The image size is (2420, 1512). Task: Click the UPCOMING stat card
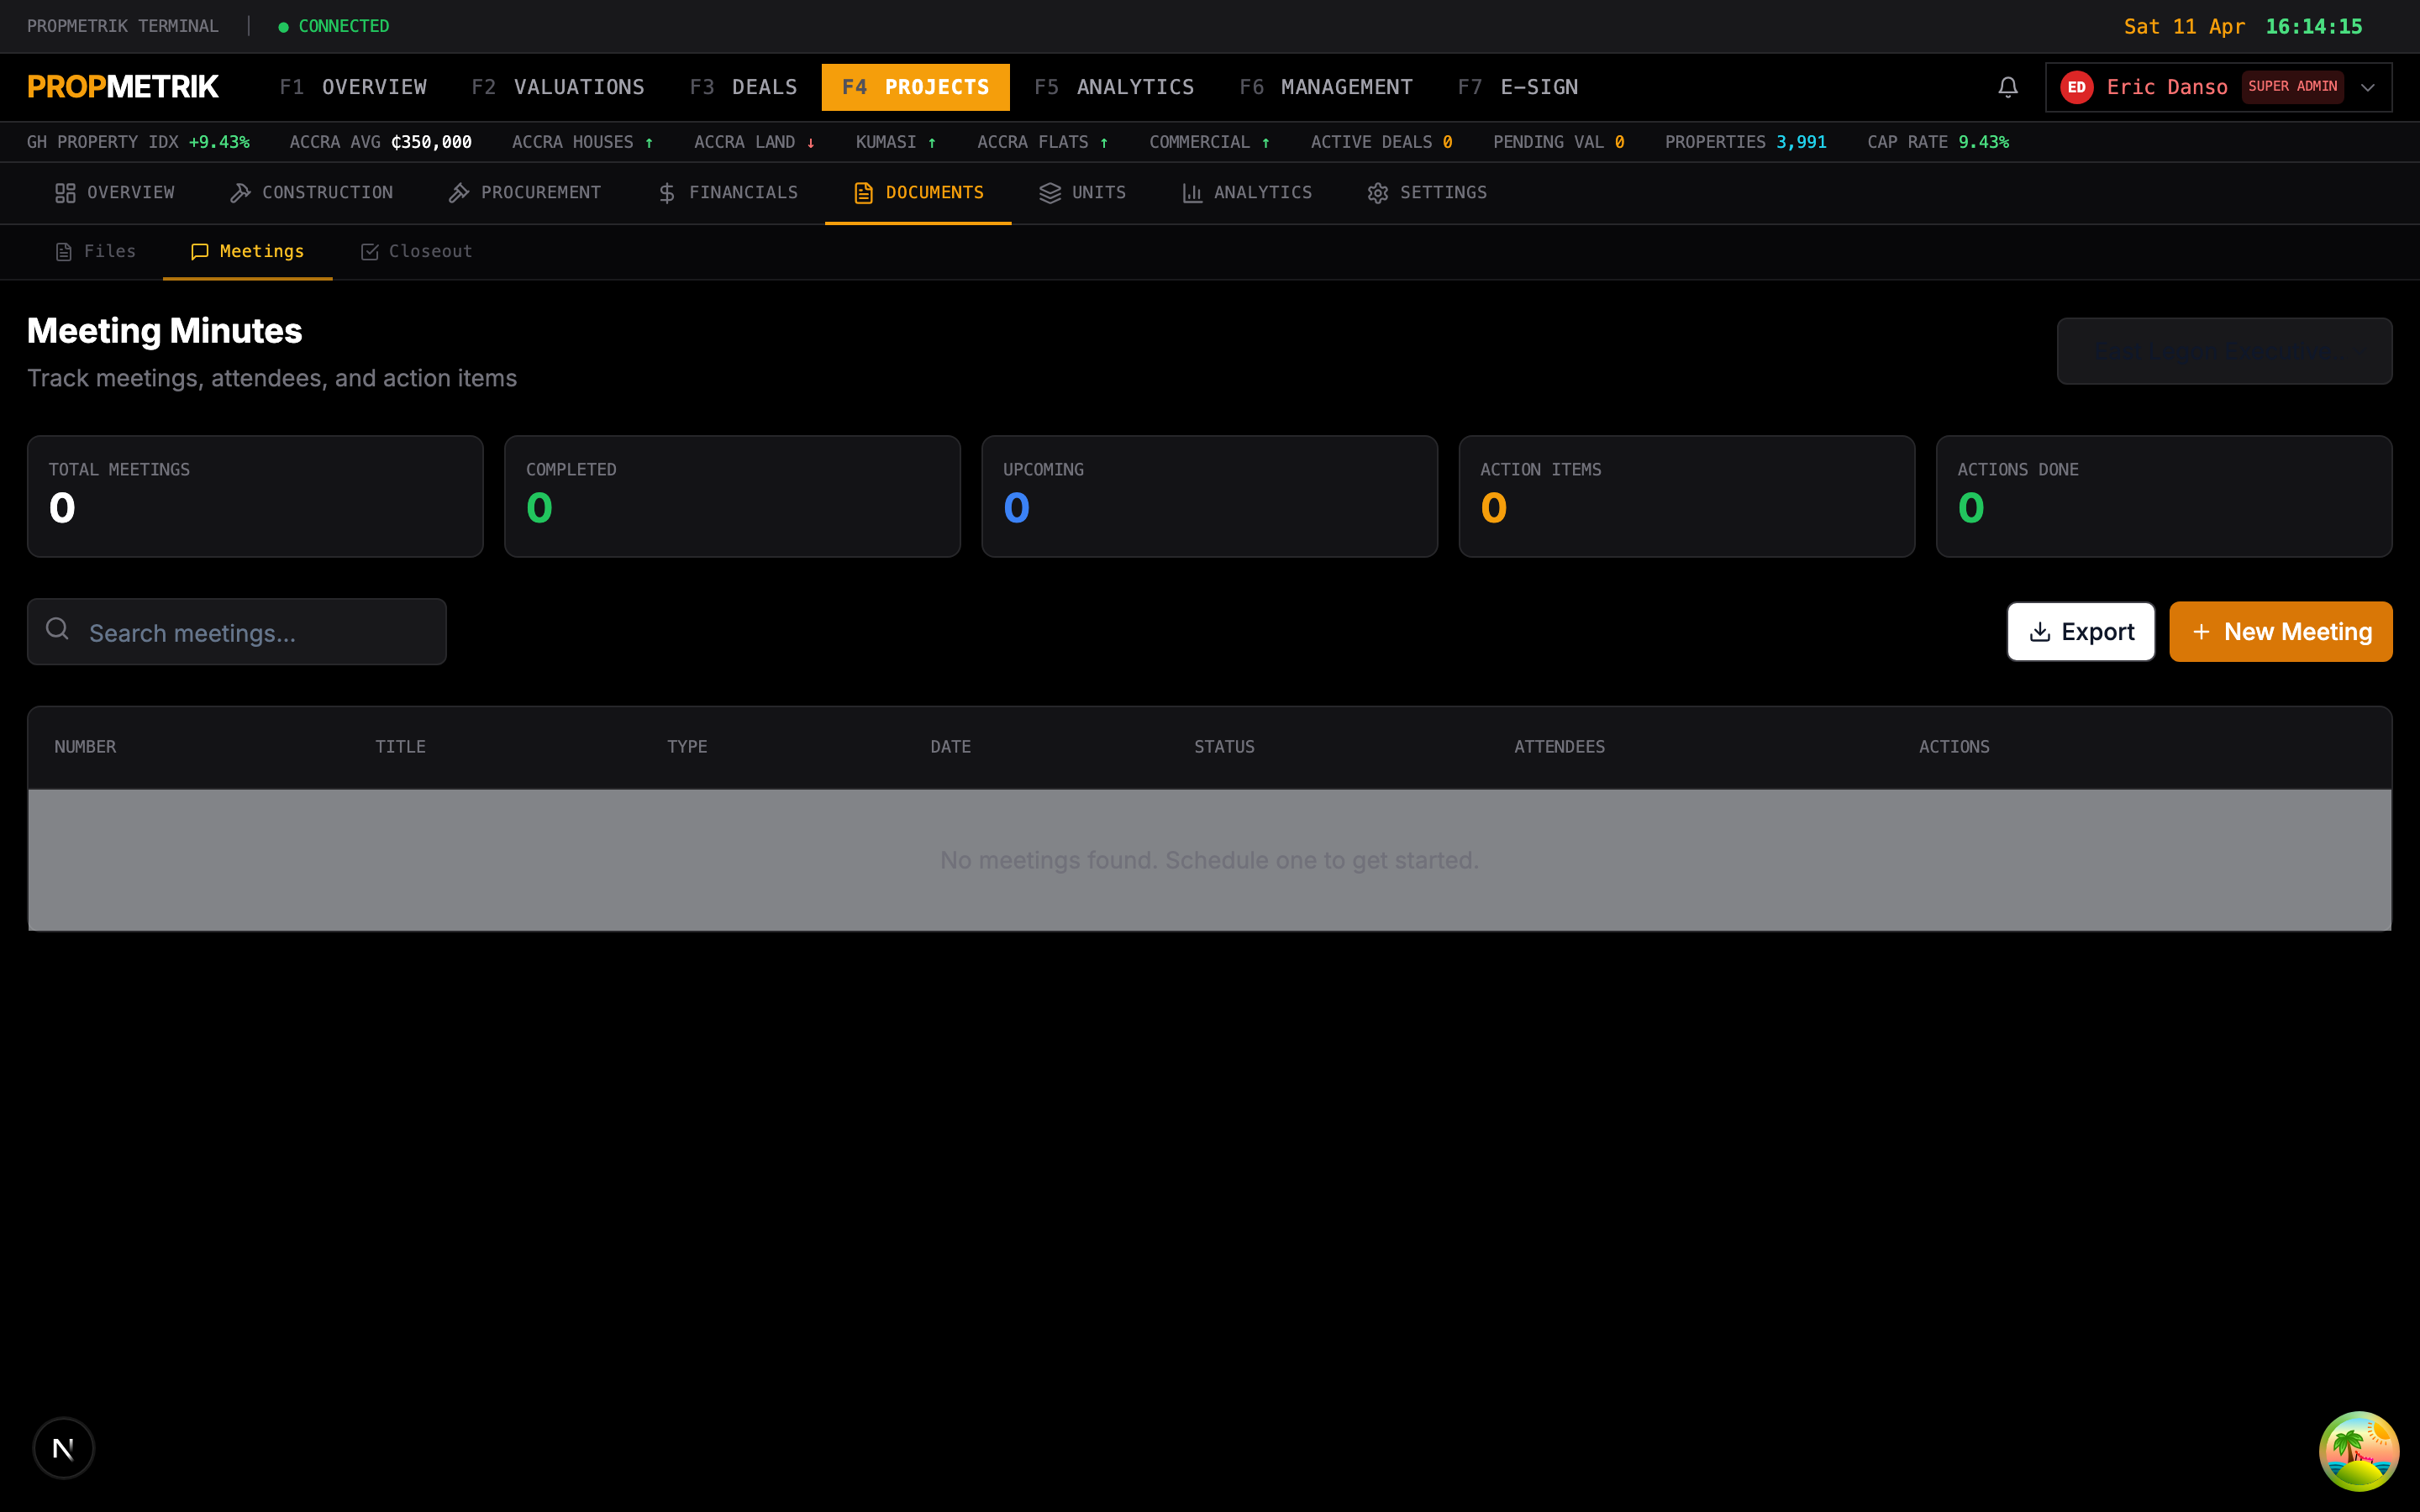click(x=1209, y=496)
